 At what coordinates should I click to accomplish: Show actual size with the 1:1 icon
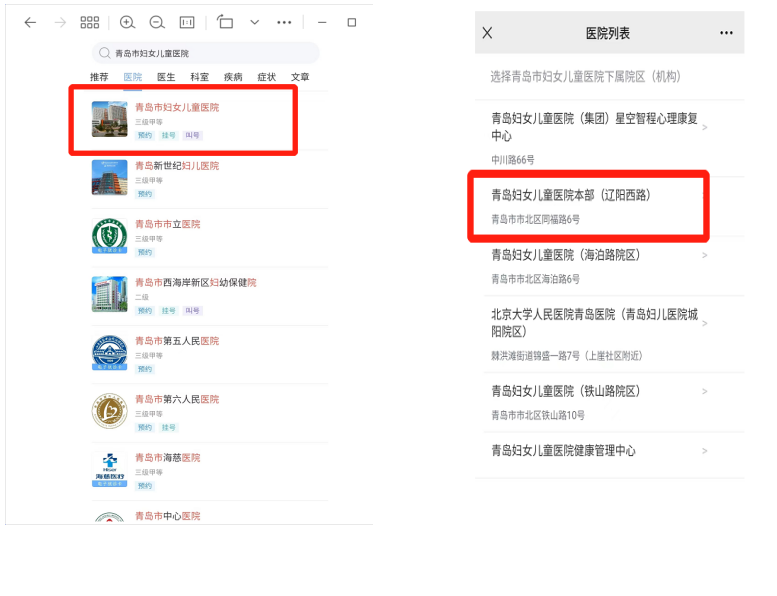[187, 22]
